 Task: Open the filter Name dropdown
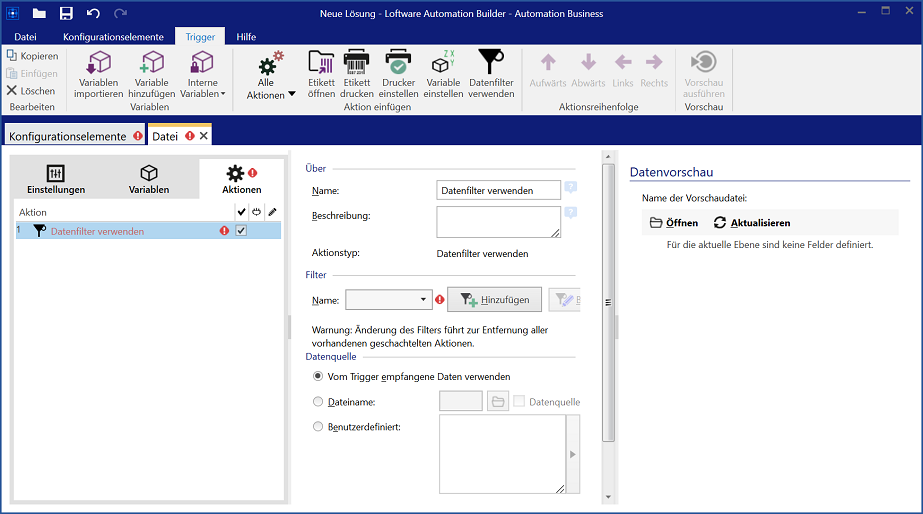424,300
